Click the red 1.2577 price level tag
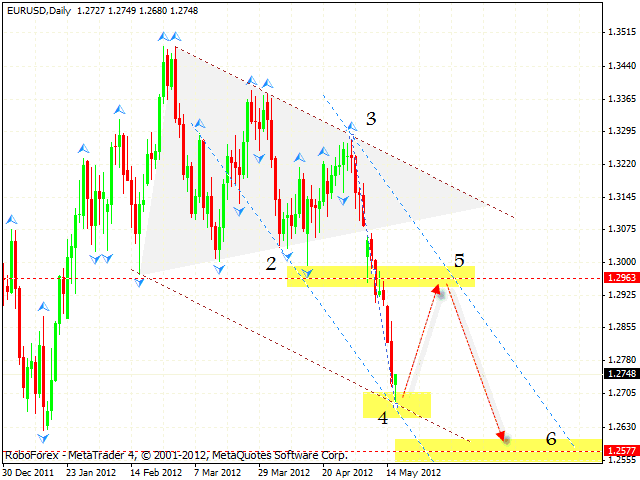The image size is (640, 480). tap(622, 451)
